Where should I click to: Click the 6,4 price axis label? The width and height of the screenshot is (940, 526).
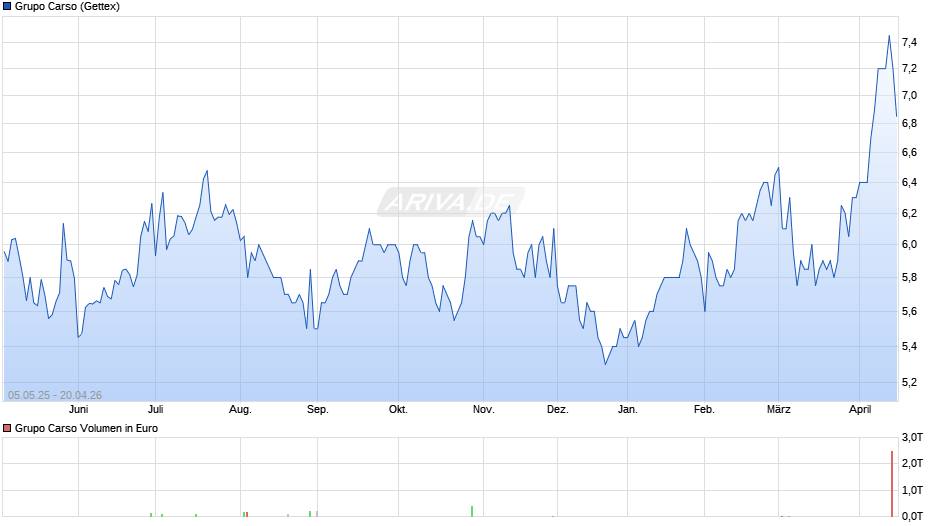tap(909, 182)
